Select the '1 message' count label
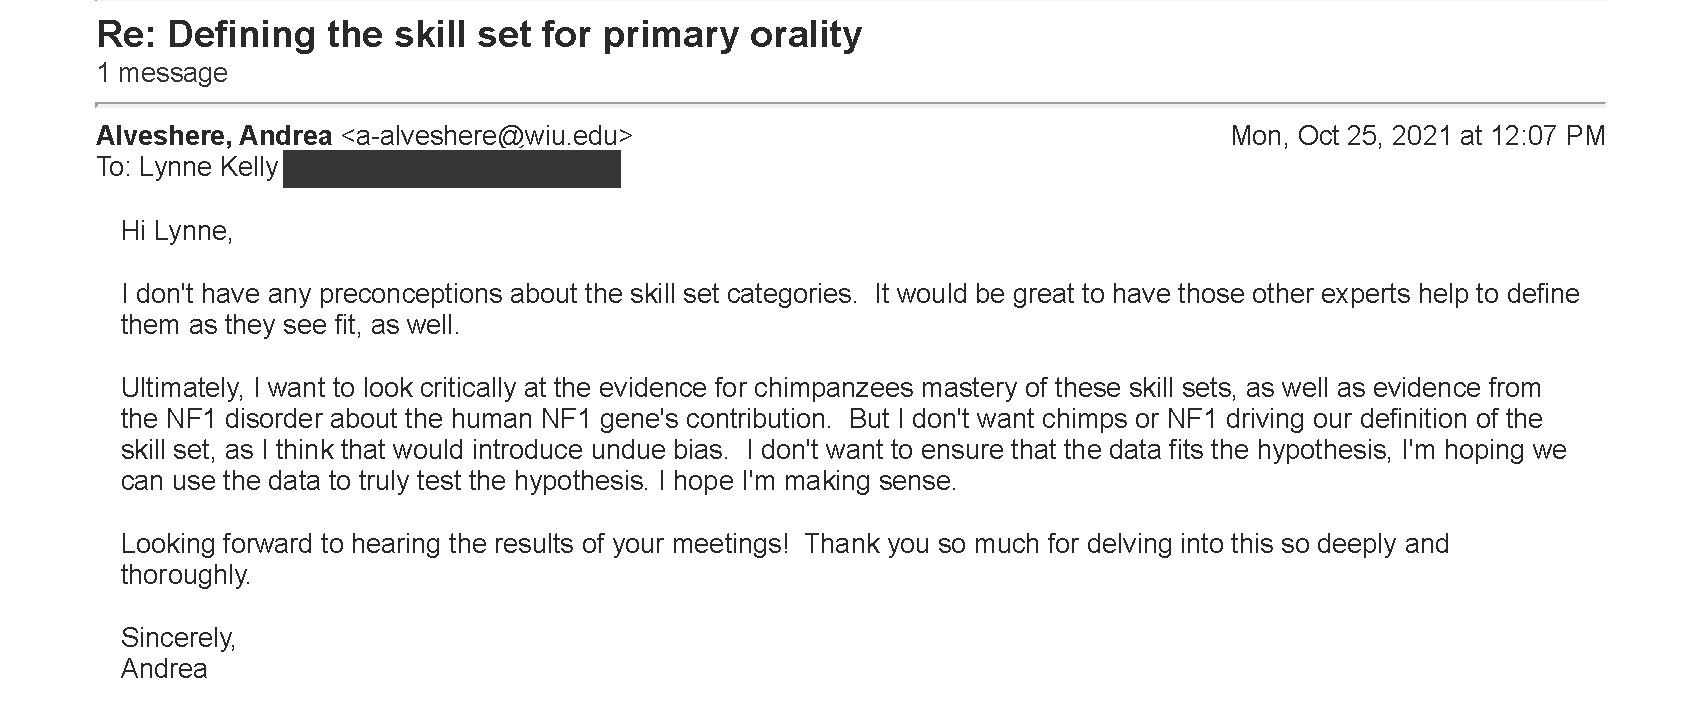The image size is (1700, 723). (162, 73)
